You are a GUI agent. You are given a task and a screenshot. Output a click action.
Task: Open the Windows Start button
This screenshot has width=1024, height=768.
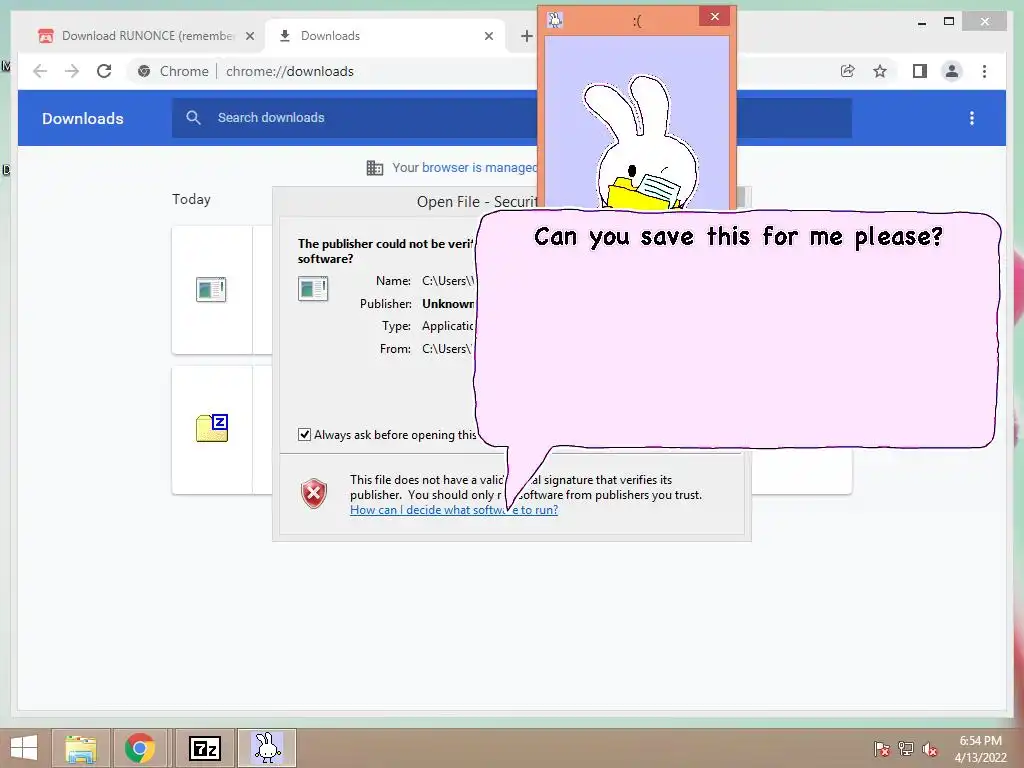pyautogui.click(x=24, y=748)
